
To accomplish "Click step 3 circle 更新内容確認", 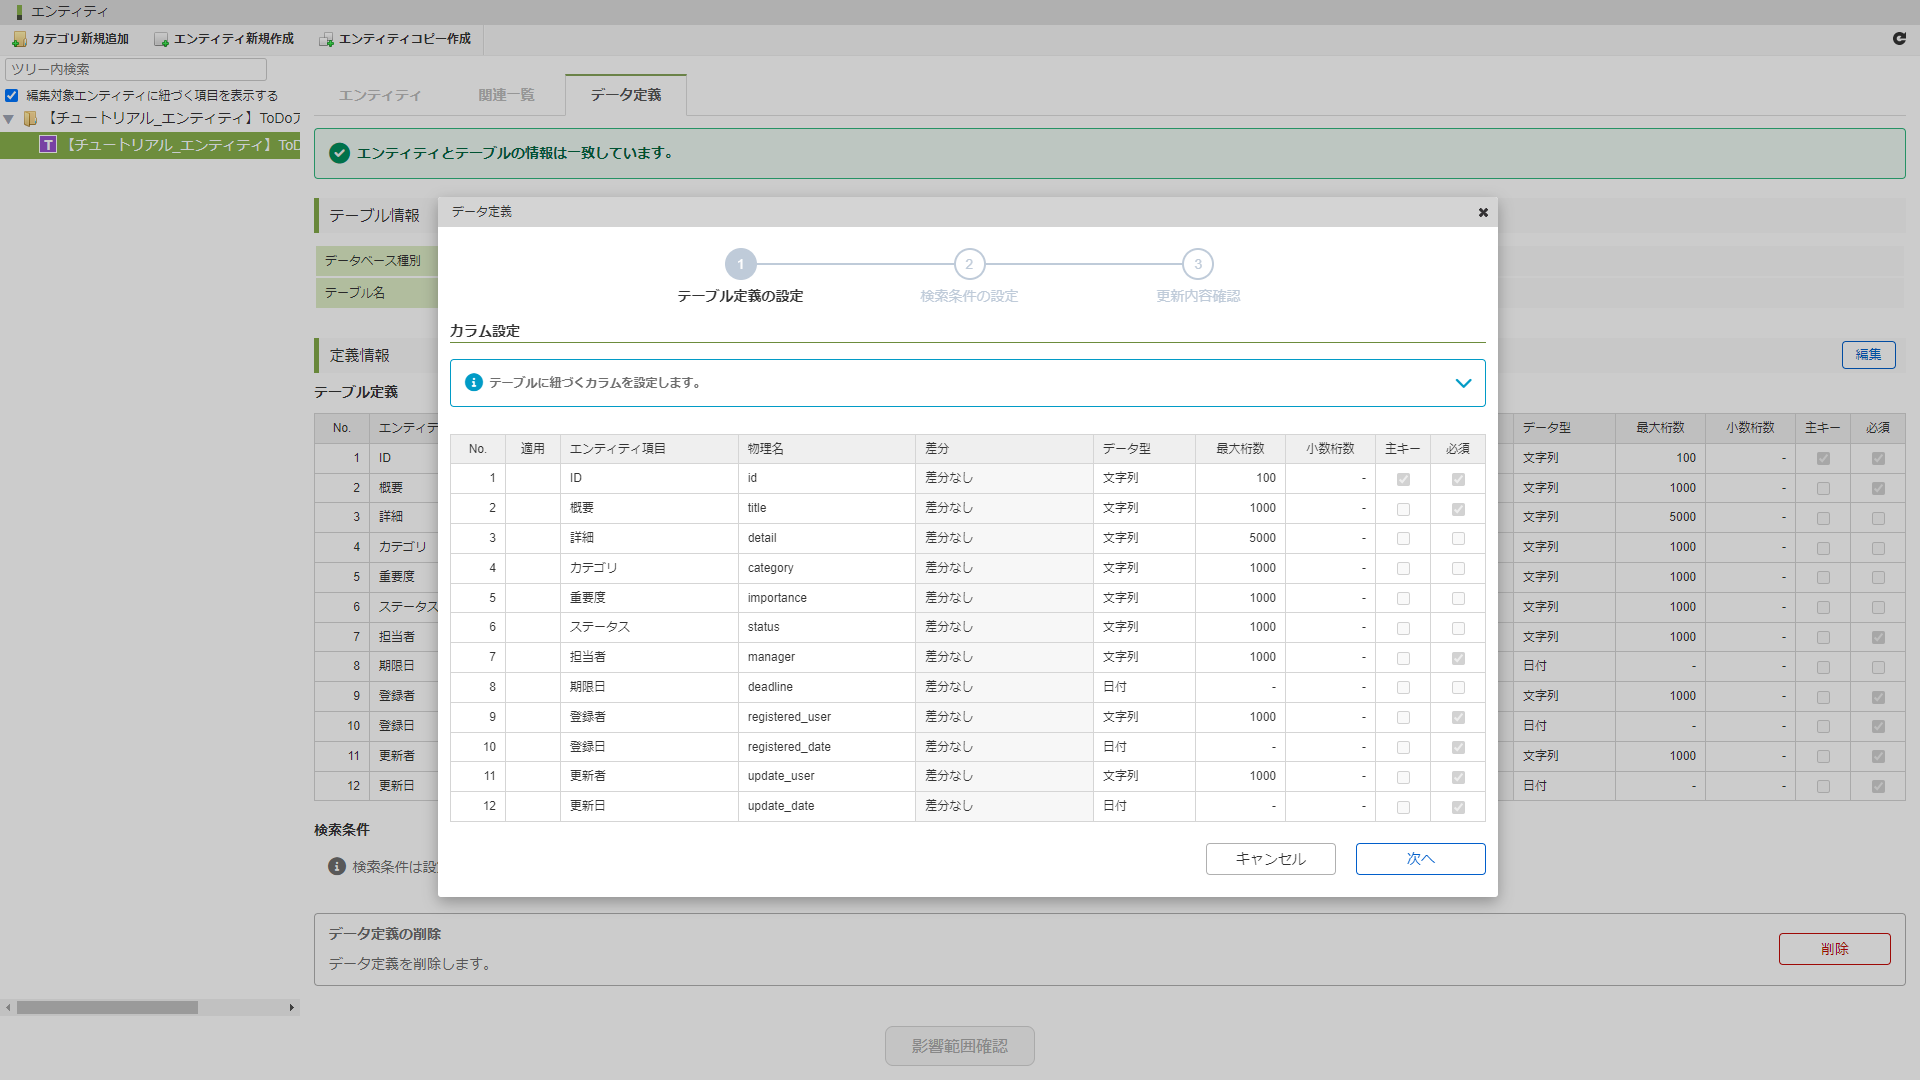I will [x=1198, y=264].
